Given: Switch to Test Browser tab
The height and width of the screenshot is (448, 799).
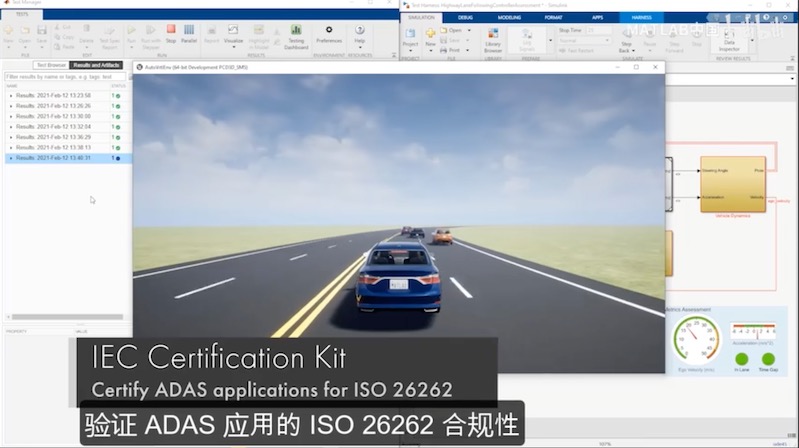Looking at the screenshot, I should [x=51, y=65].
